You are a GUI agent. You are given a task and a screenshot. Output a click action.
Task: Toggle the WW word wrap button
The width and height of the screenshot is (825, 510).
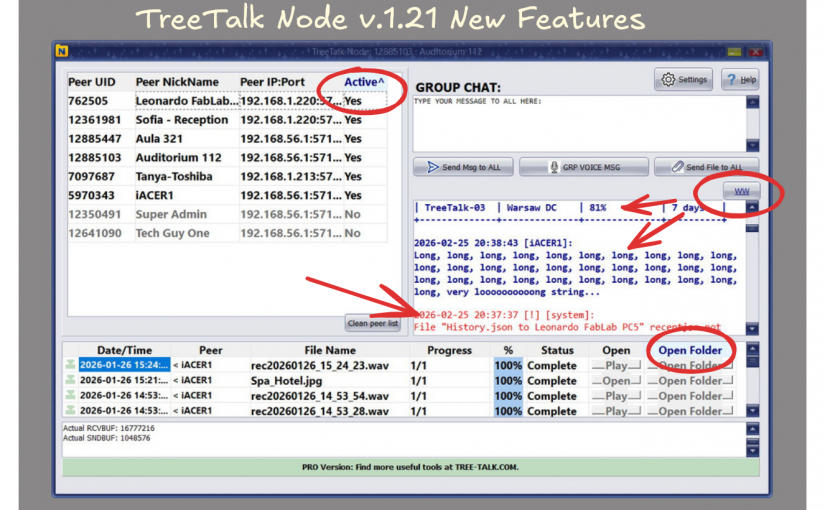[741, 191]
